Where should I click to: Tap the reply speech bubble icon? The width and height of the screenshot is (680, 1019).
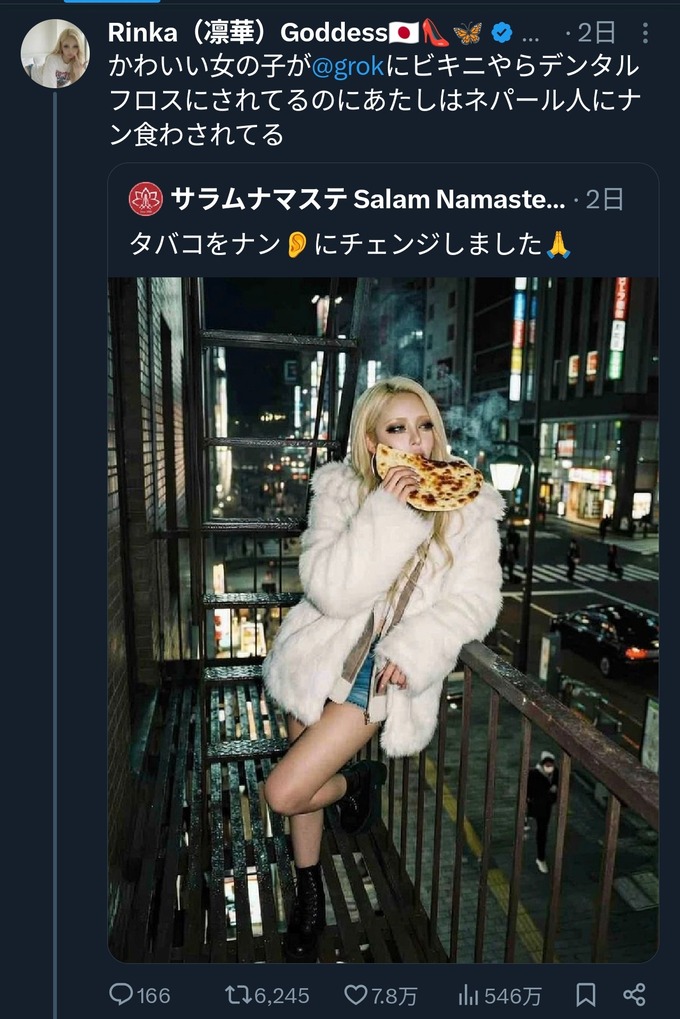[121, 994]
